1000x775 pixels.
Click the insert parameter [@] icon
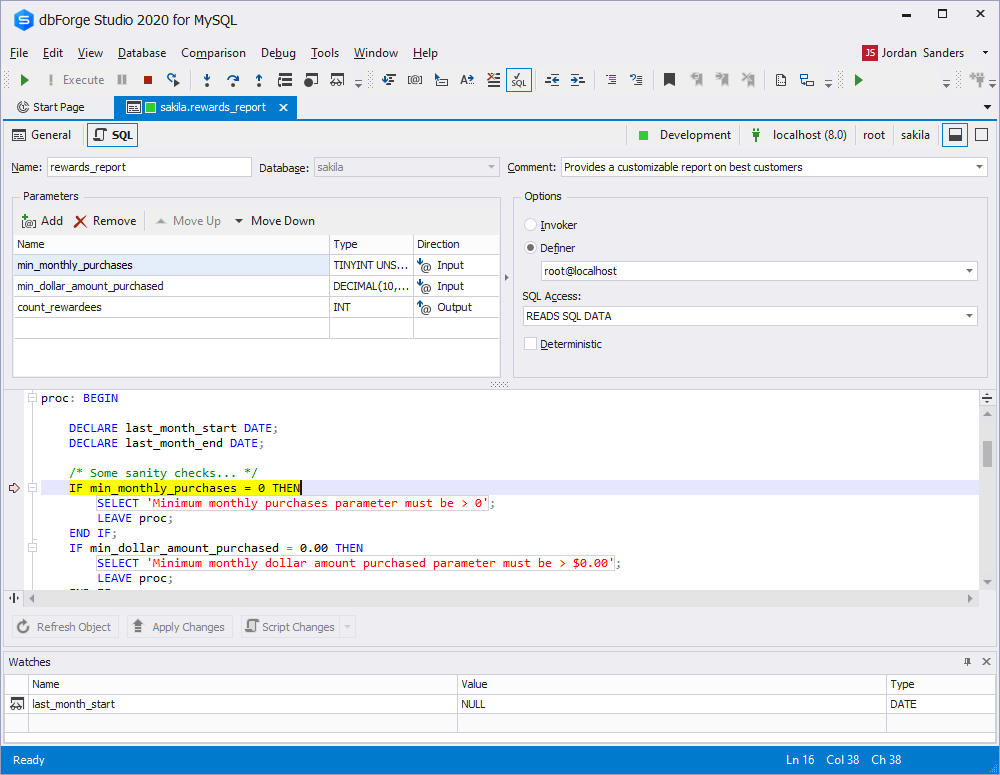[415, 80]
